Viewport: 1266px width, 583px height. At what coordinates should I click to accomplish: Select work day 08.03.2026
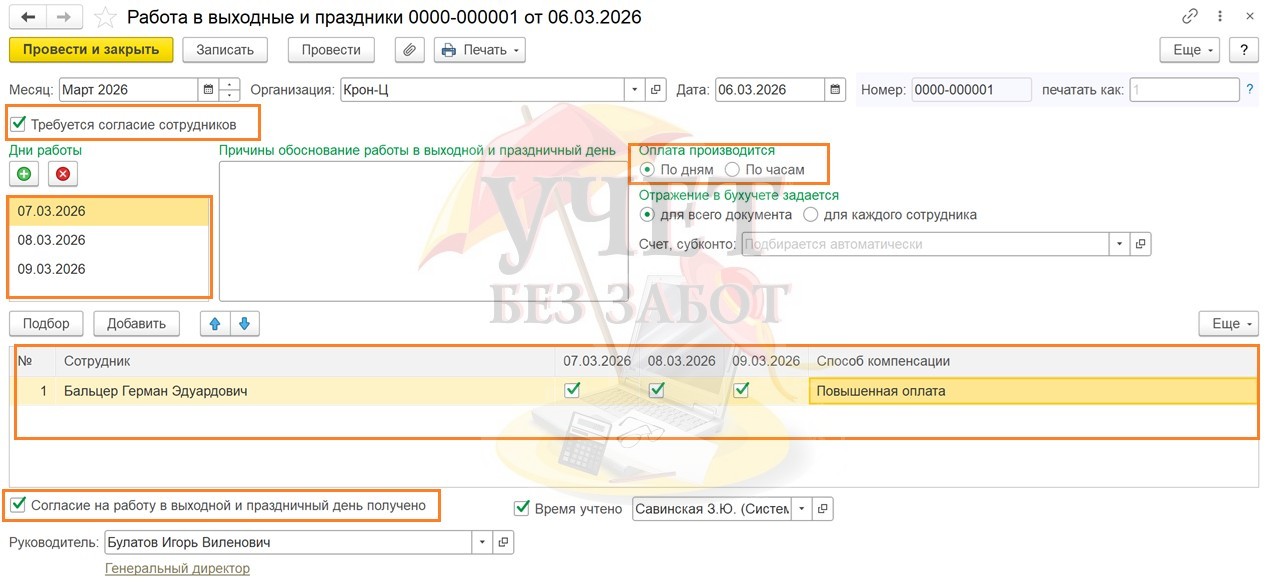[x=109, y=240]
